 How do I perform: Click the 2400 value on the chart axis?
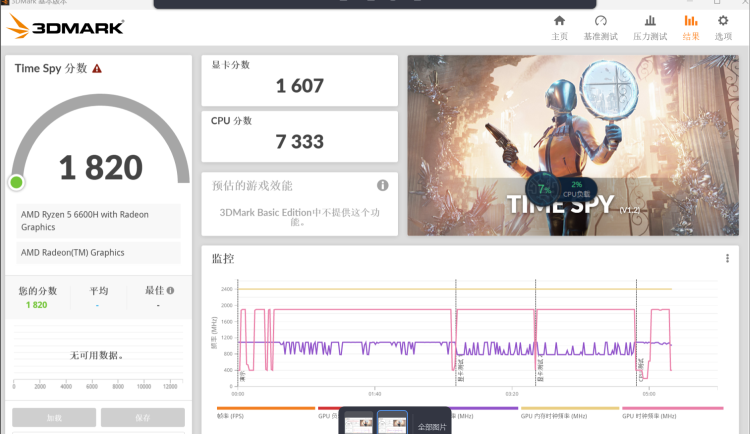[227, 289]
